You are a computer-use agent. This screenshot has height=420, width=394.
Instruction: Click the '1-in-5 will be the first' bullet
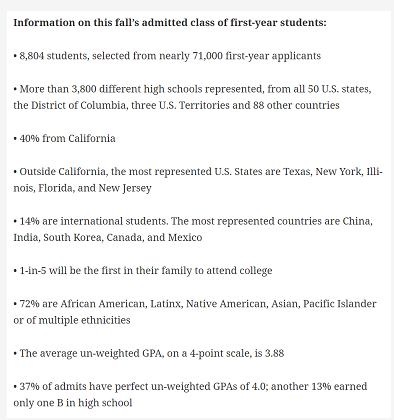coord(143,270)
